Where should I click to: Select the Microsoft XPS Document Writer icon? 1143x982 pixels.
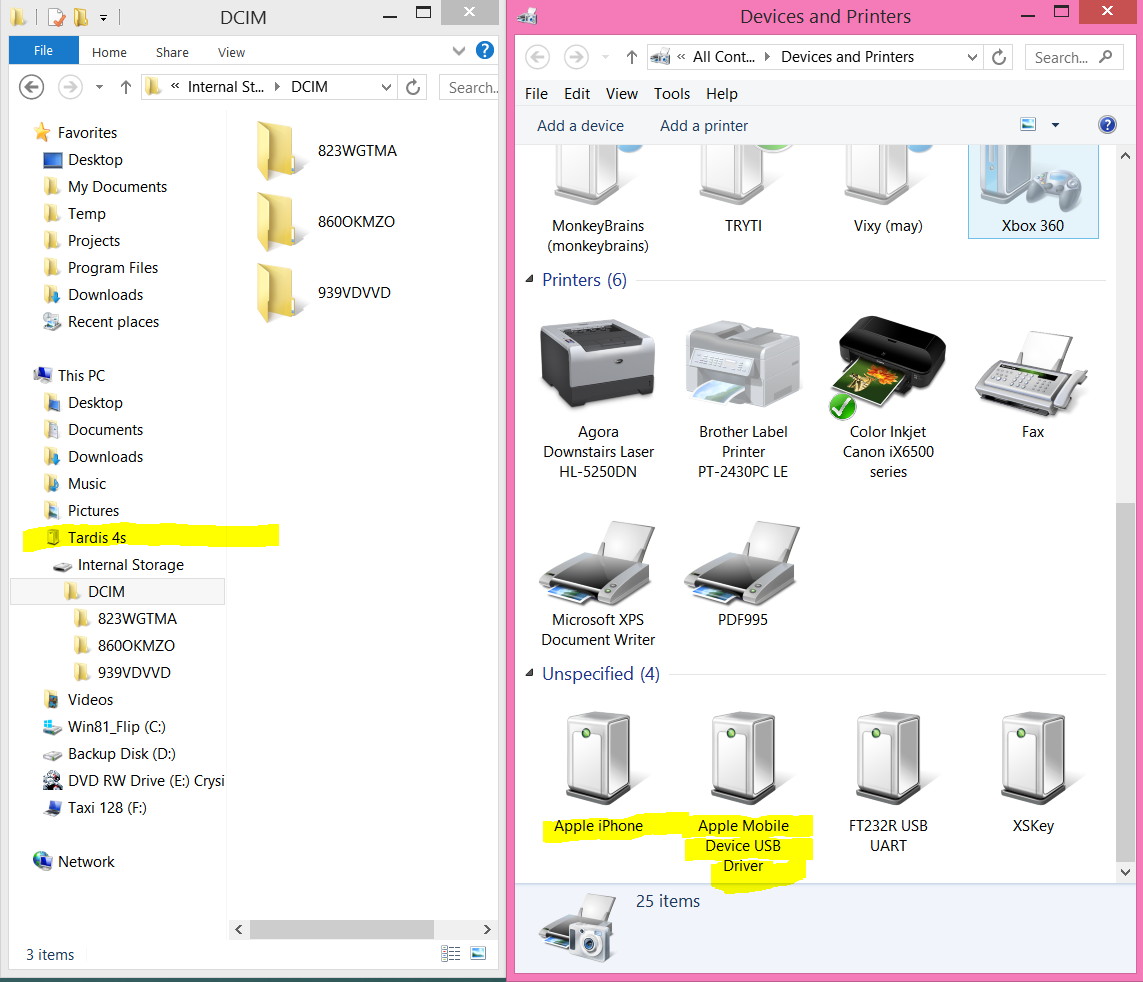coord(597,563)
